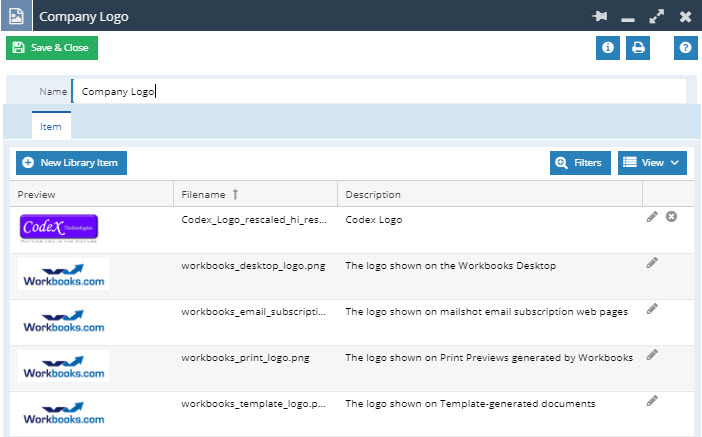Click filename workbooks_print_logo.png
The width and height of the screenshot is (702, 437).
(x=245, y=358)
